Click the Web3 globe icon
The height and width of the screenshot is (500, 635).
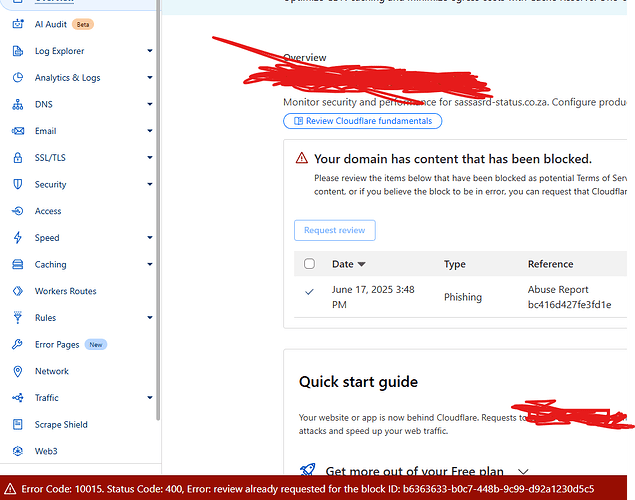pyautogui.click(x=18, y=451)
